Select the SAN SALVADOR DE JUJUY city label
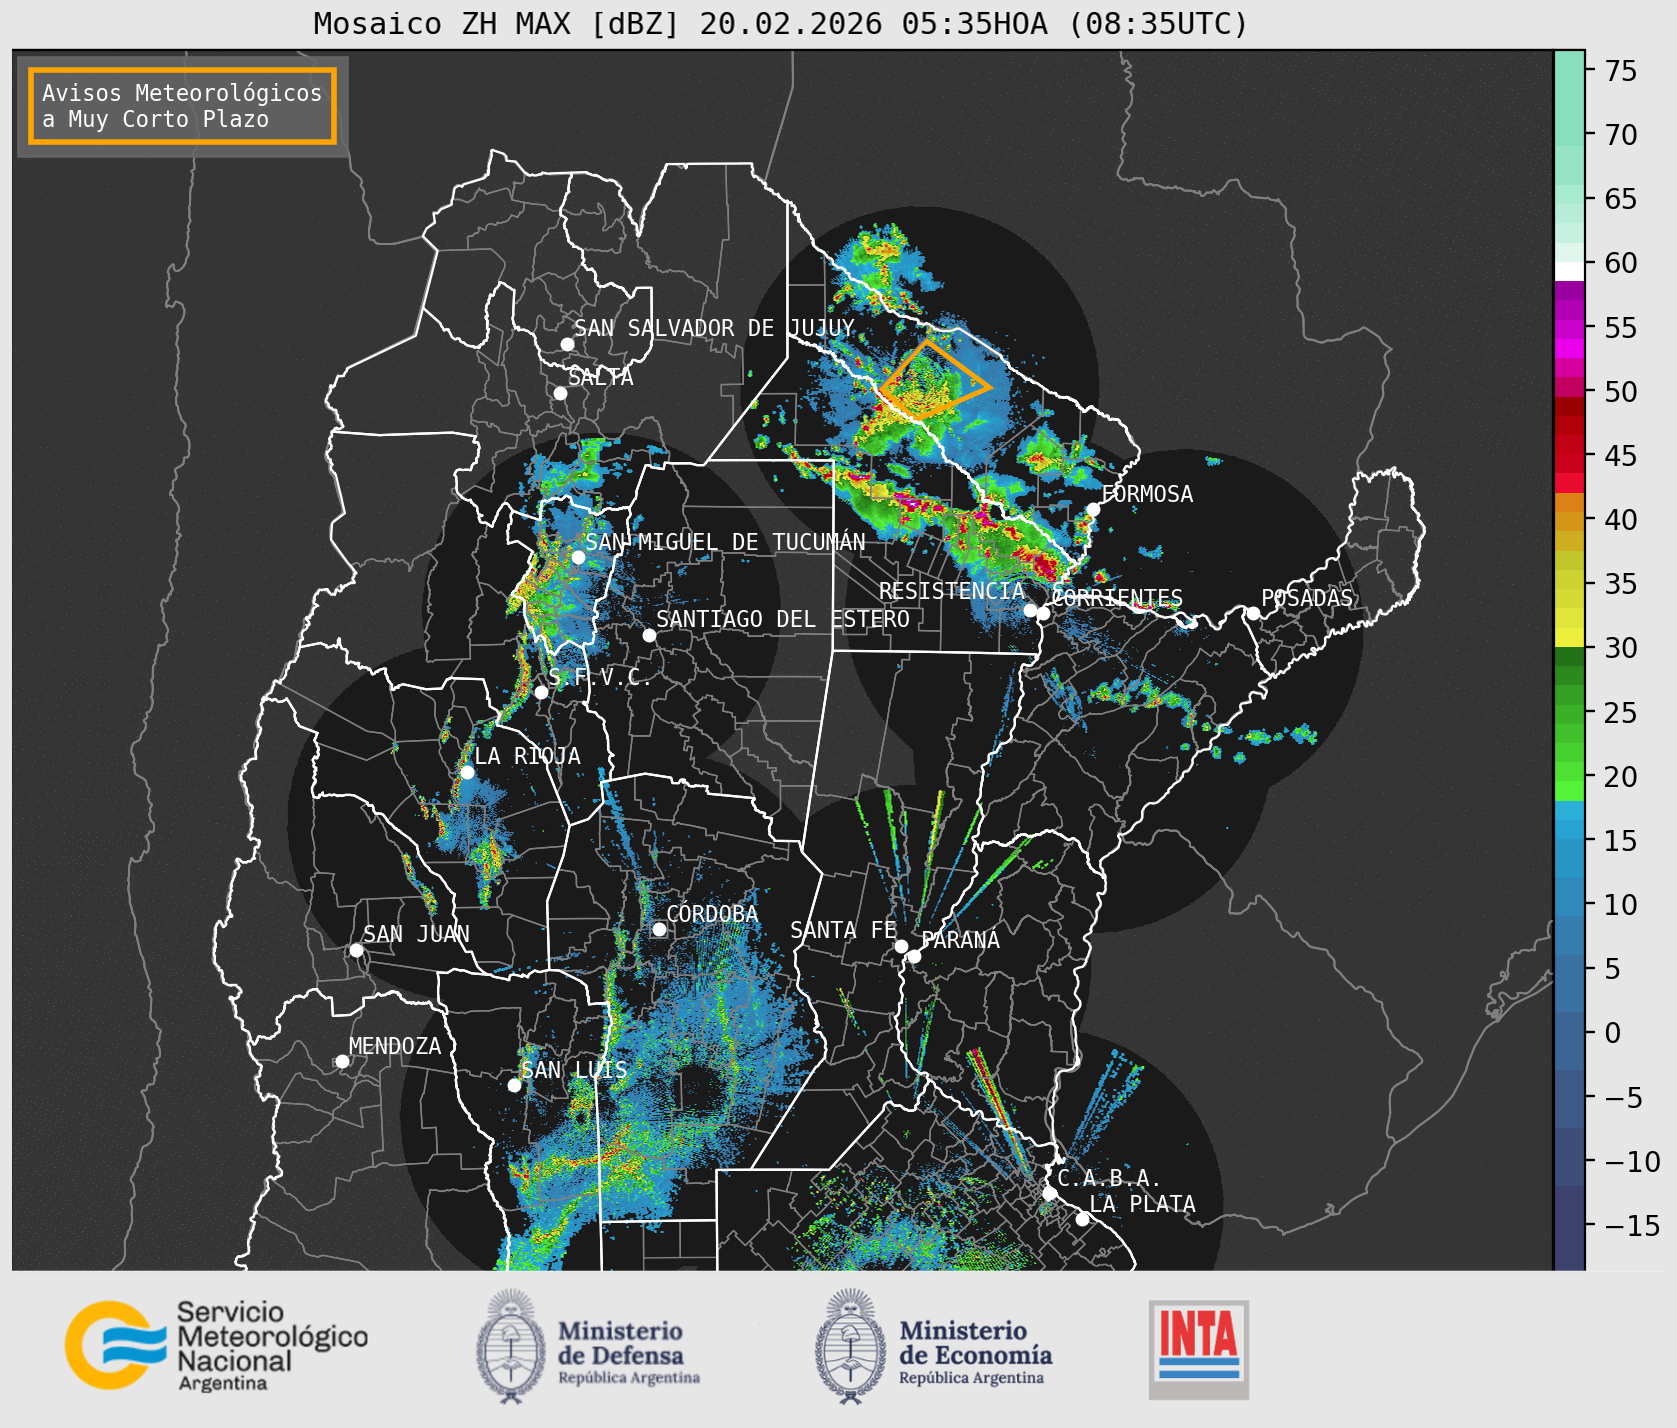Screen dimensions: 1677x1428 (x=714, y=328)
